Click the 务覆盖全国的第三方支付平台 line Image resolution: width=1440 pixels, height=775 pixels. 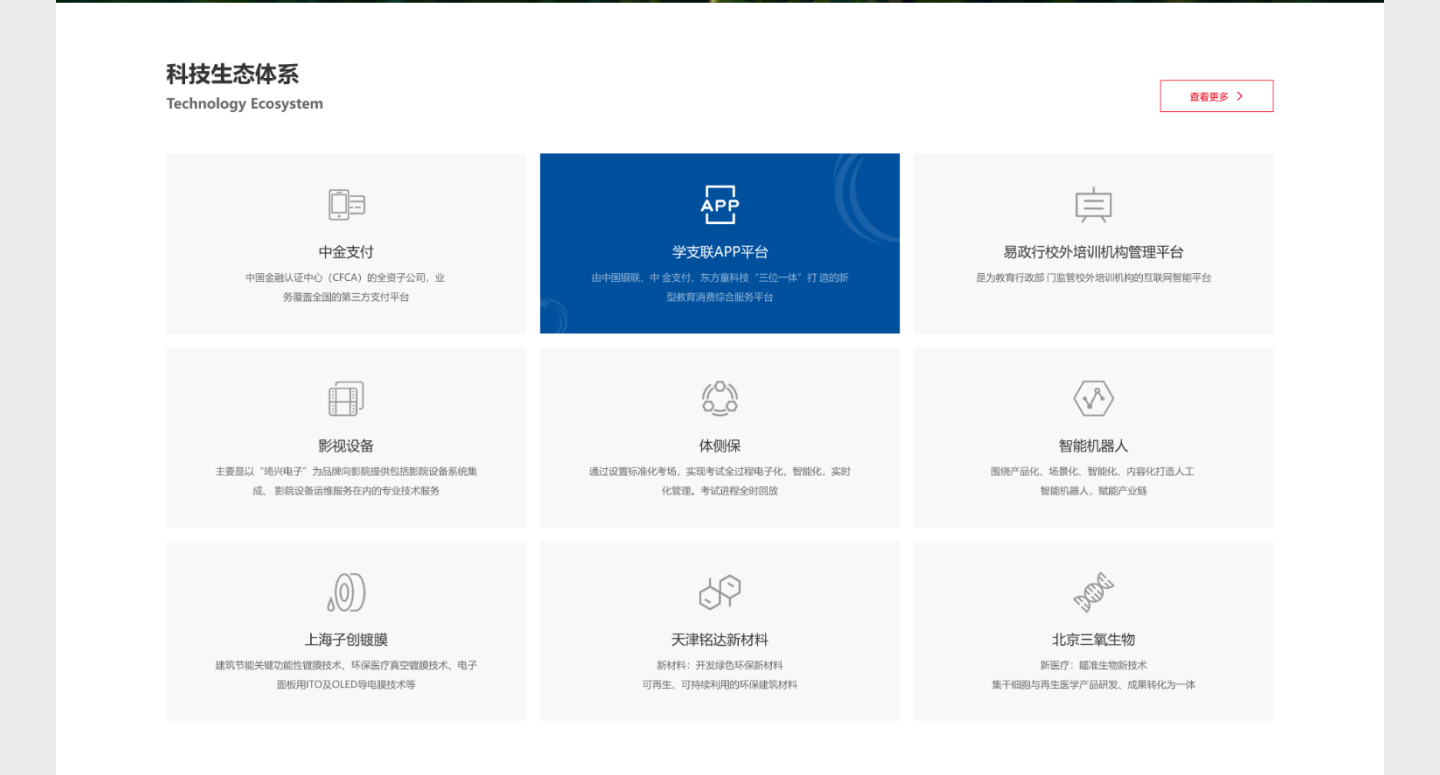point(346,297)
